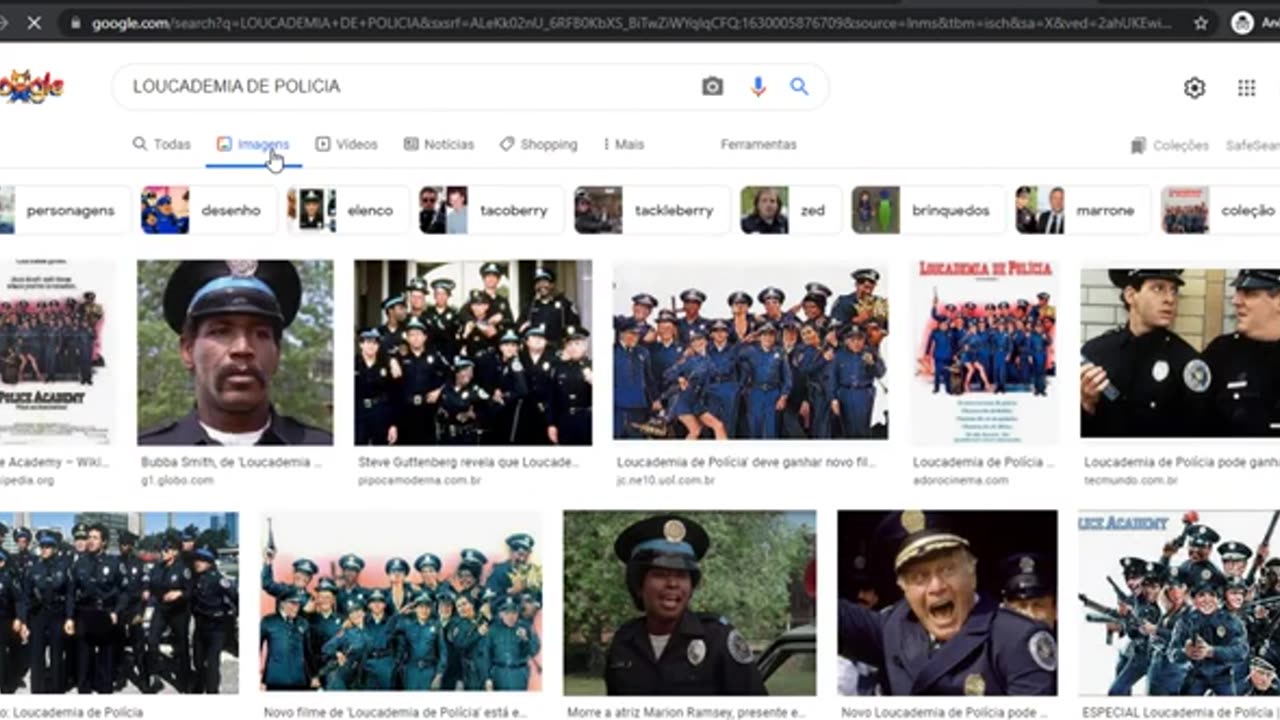This screenshot has width=1280, height=720.
Task: Go to the Shopping tab
Action: tap(538, 144)
